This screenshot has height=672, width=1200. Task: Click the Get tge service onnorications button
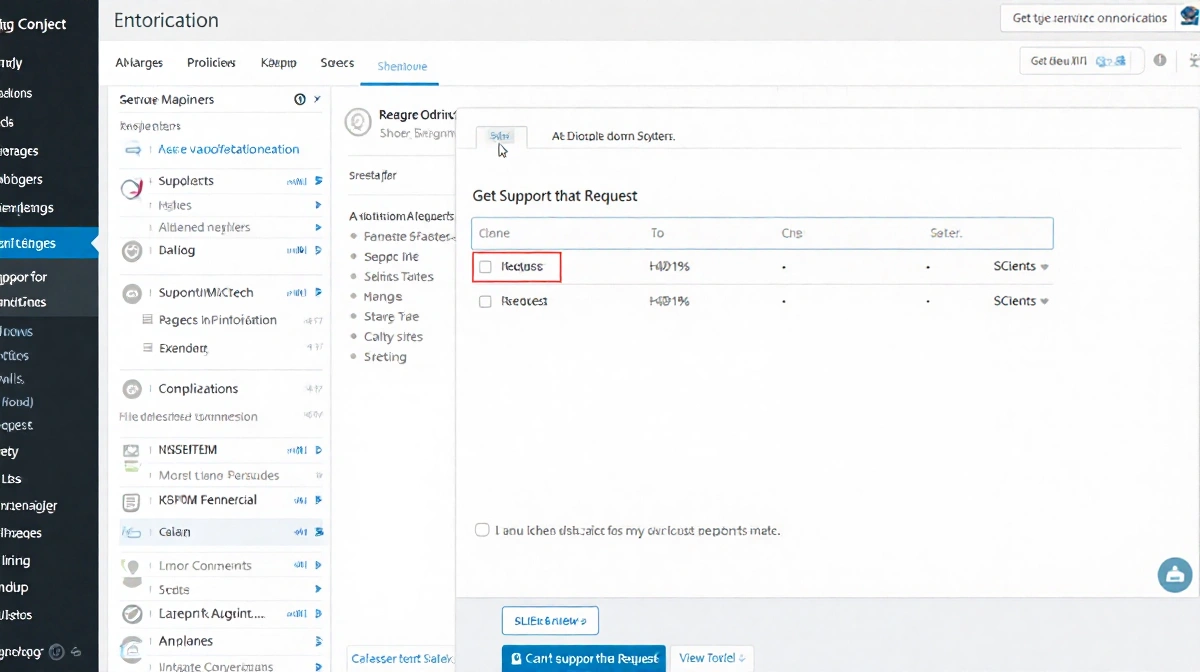tap(1089, 18)
